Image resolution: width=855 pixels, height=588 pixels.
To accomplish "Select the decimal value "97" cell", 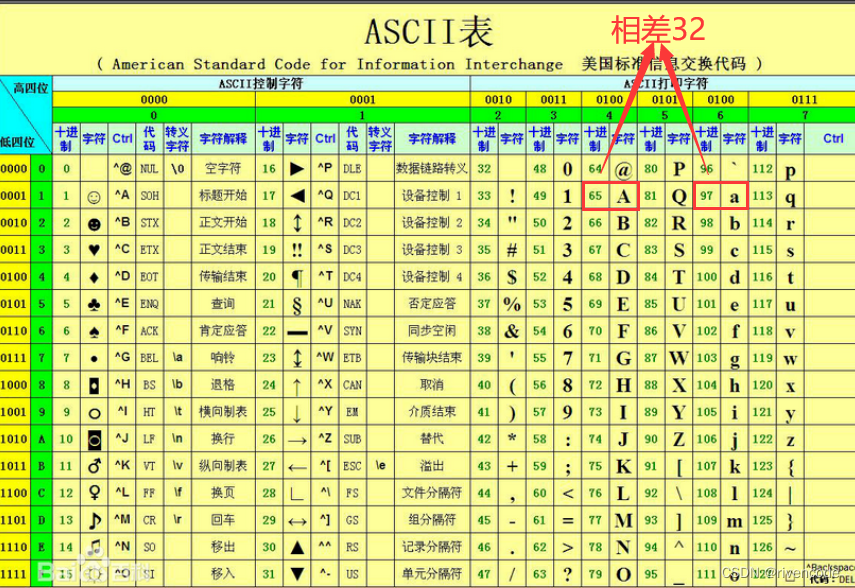I will click(706, 195).
